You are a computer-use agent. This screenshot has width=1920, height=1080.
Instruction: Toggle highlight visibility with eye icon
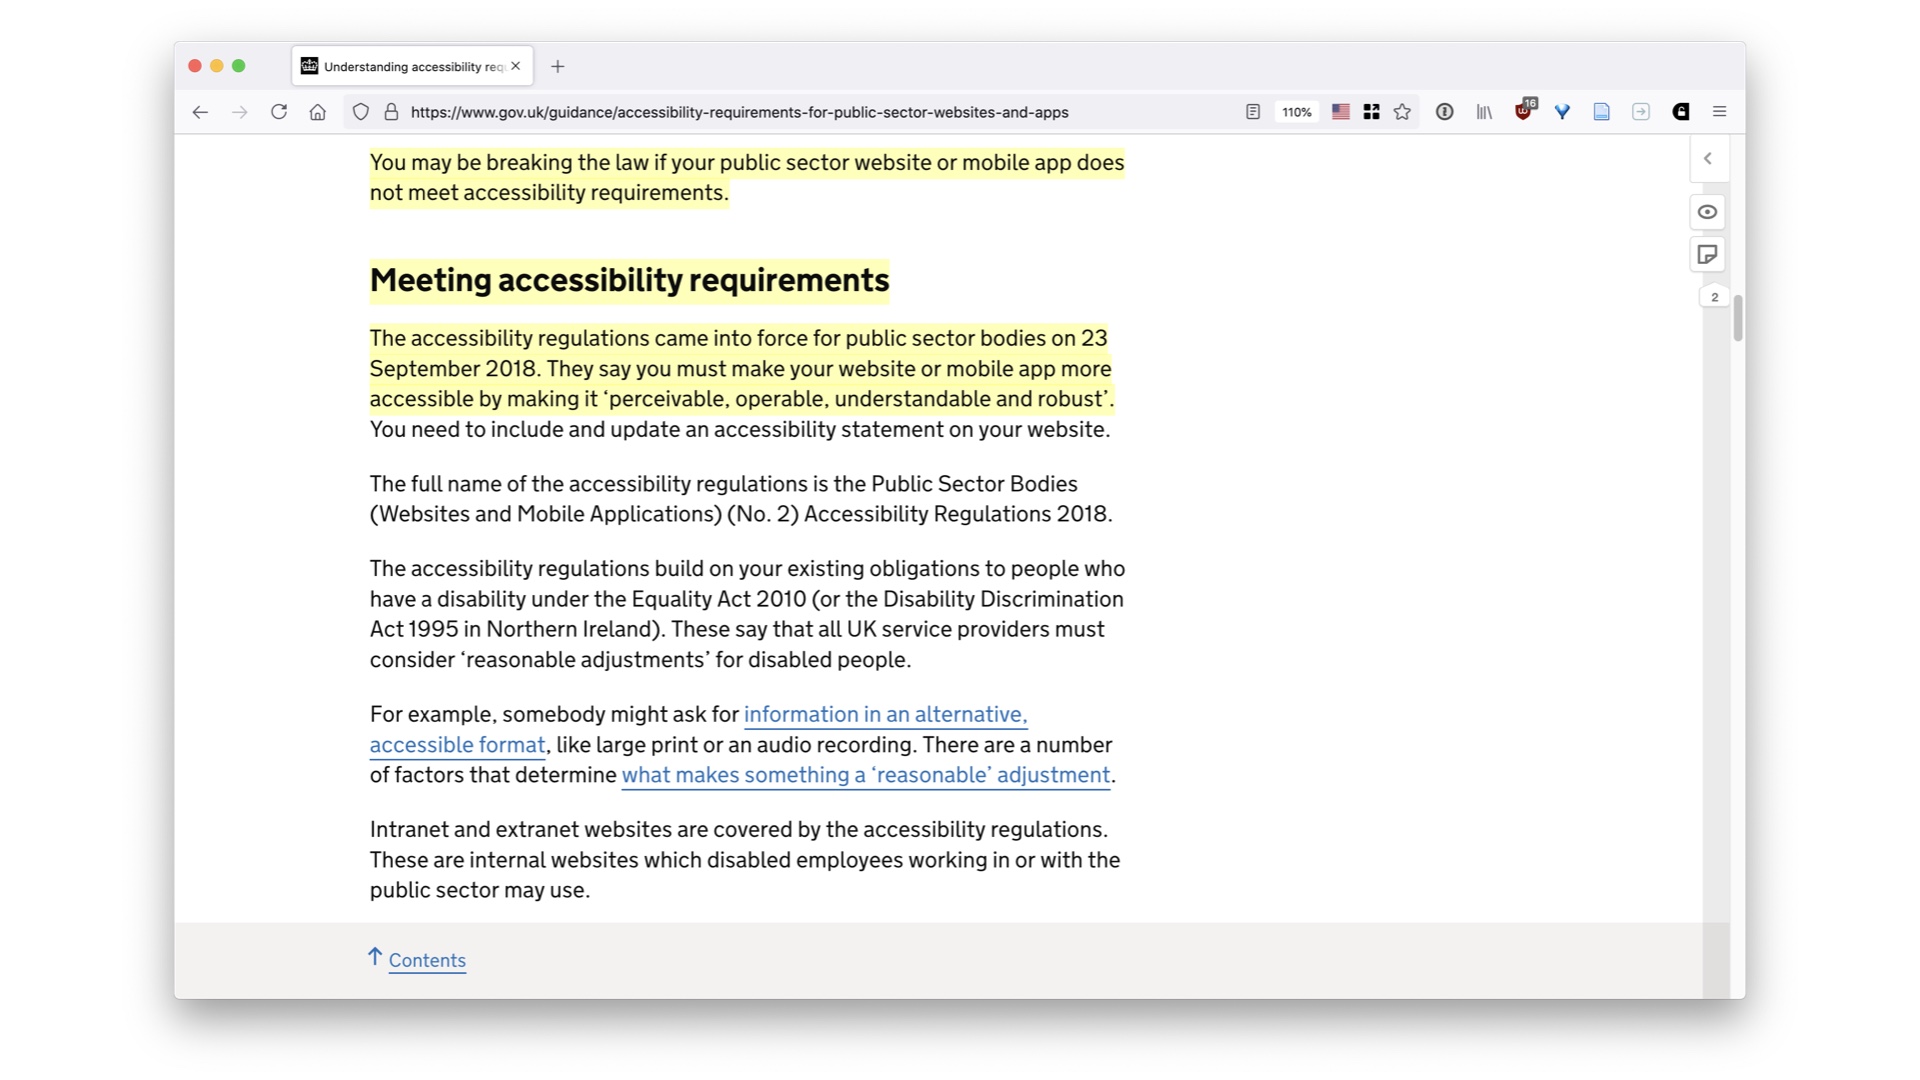(x=1708, y=212)
